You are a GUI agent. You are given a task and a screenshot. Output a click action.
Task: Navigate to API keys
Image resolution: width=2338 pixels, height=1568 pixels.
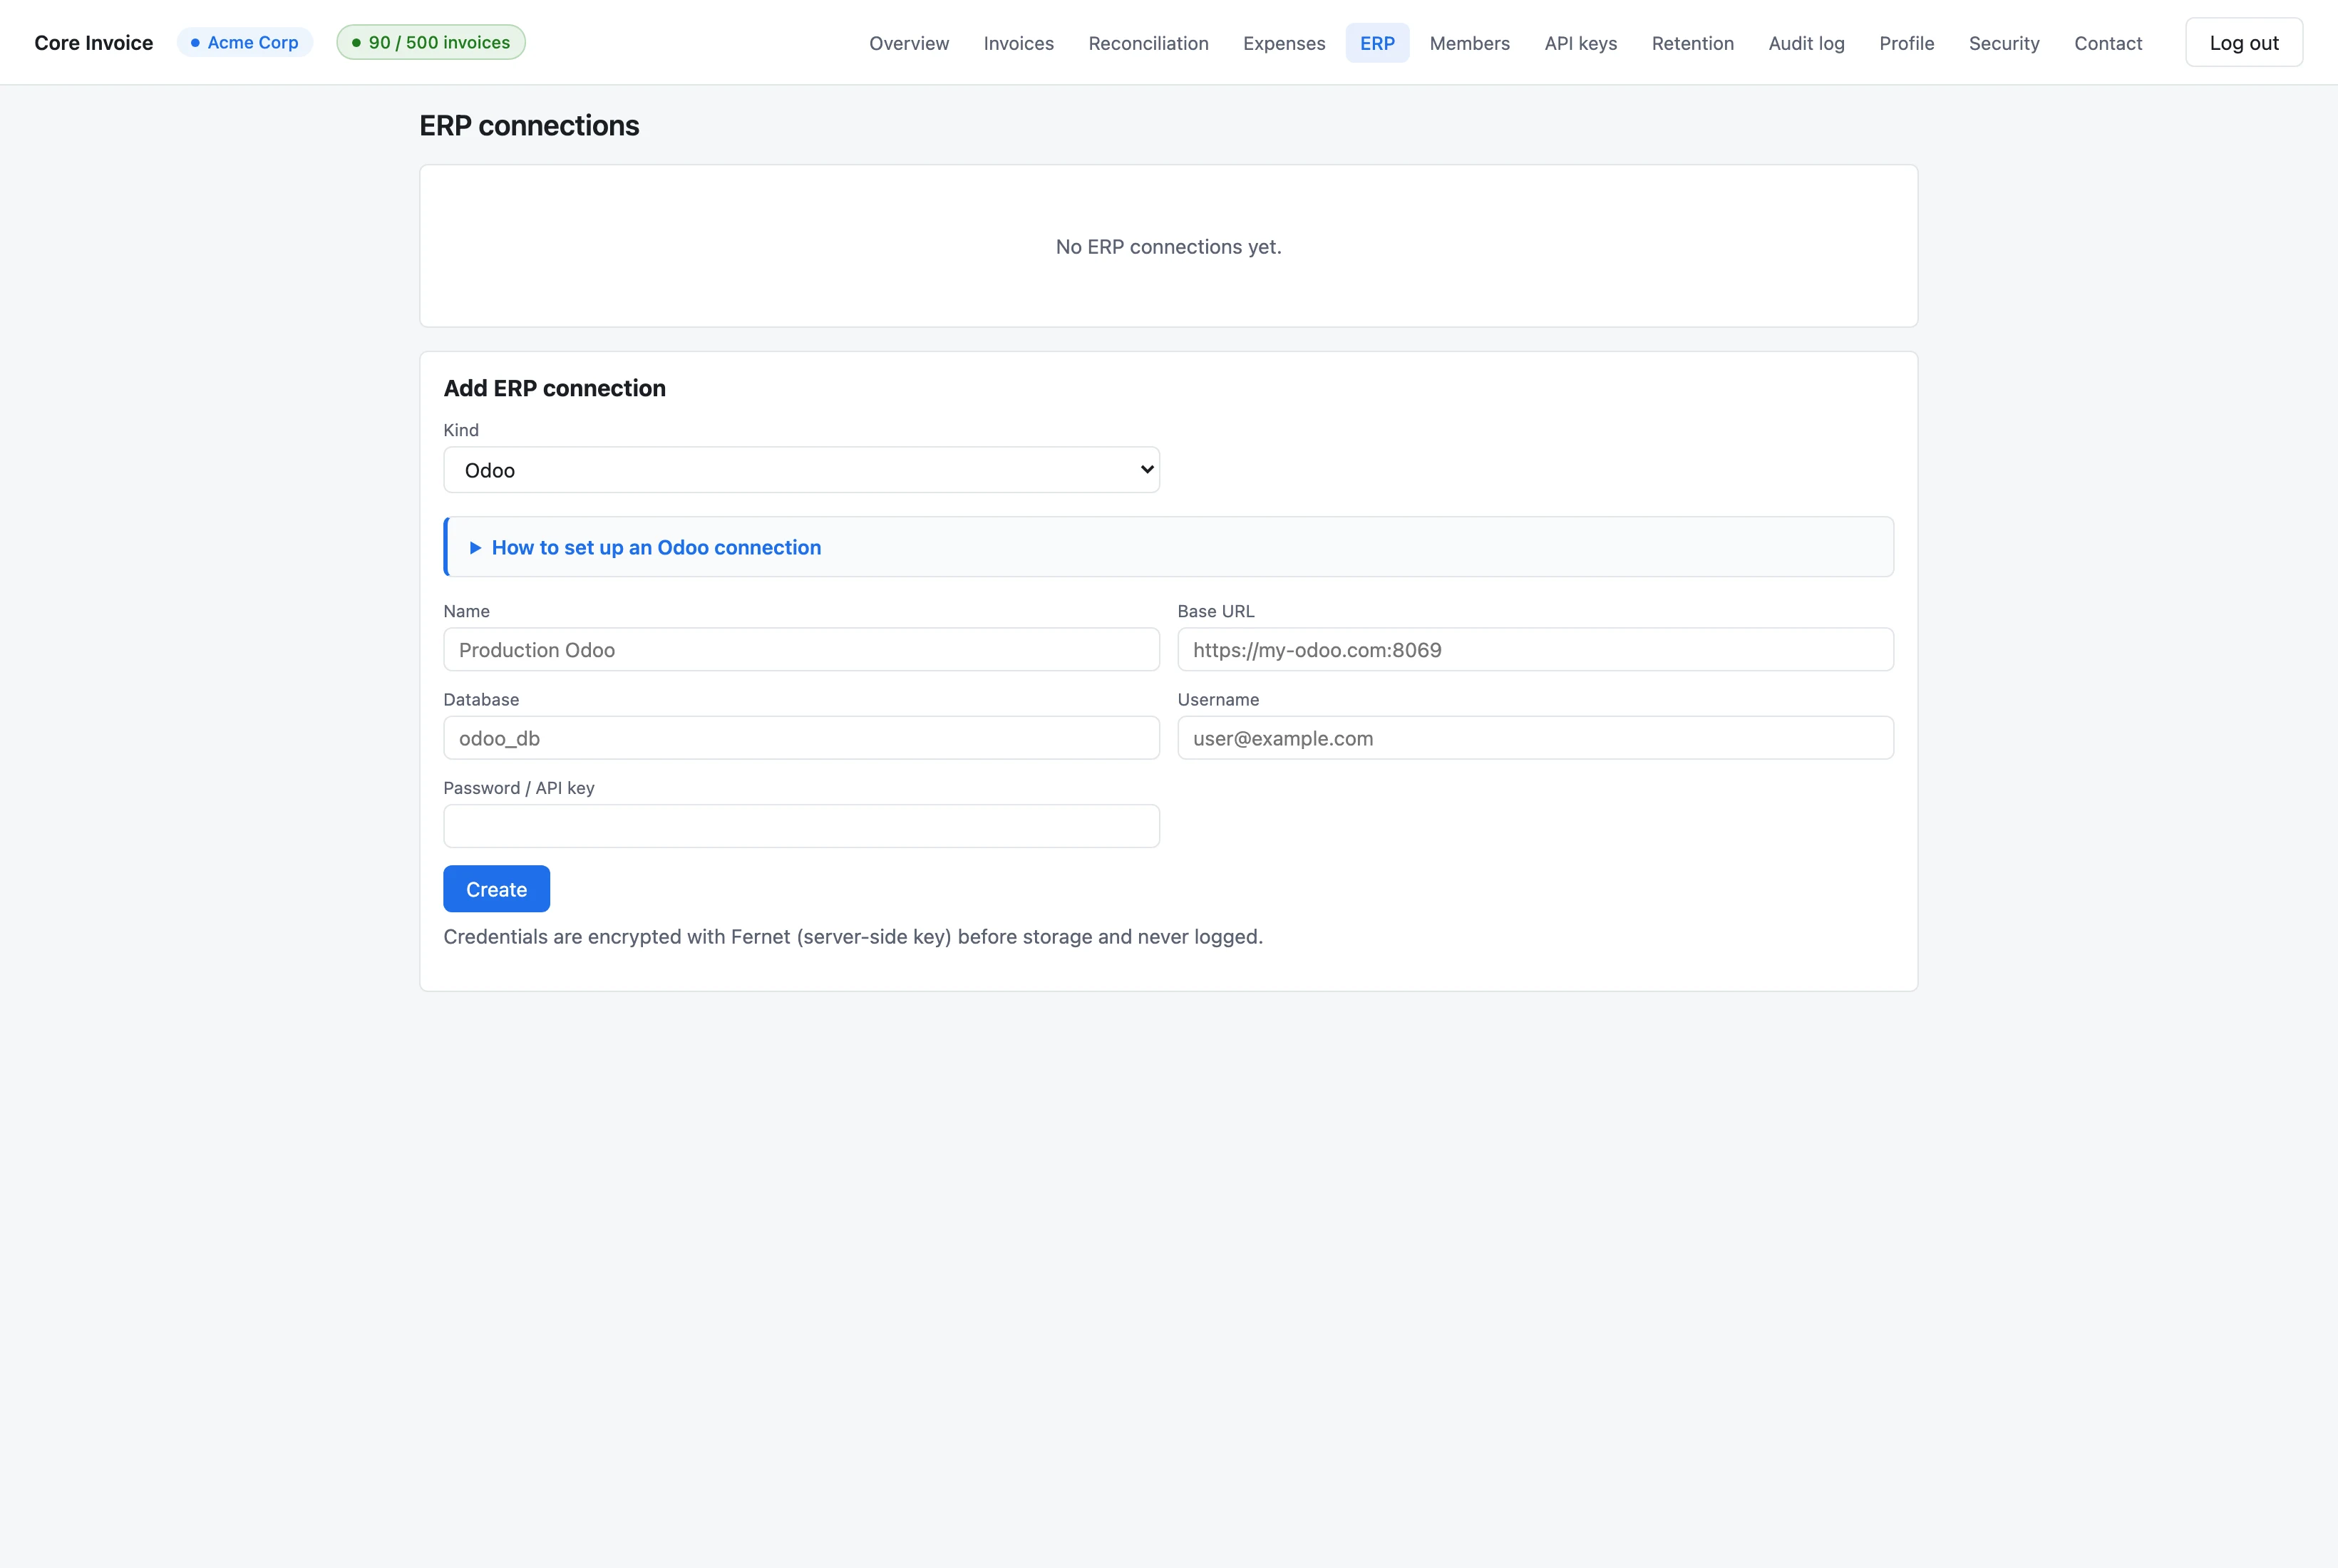(x=1580, y=43)
